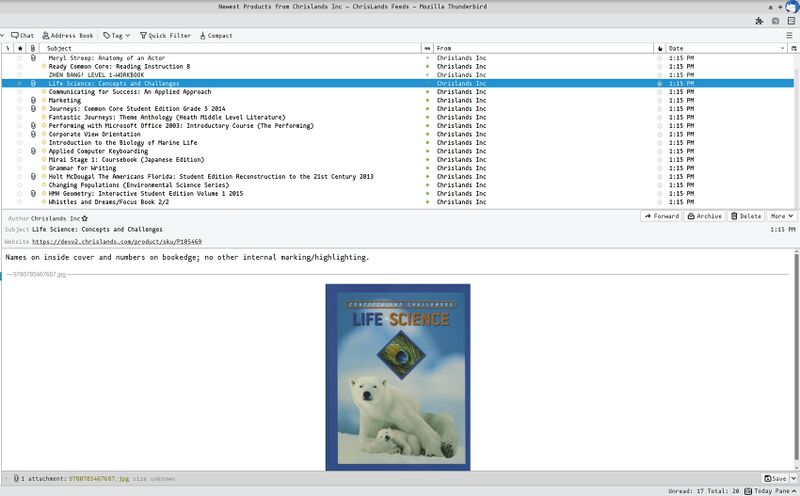Viewport: 800px width, 496px height.
Task: Select Journeys: Common Core Student Edition message
Action: (137, 109)
